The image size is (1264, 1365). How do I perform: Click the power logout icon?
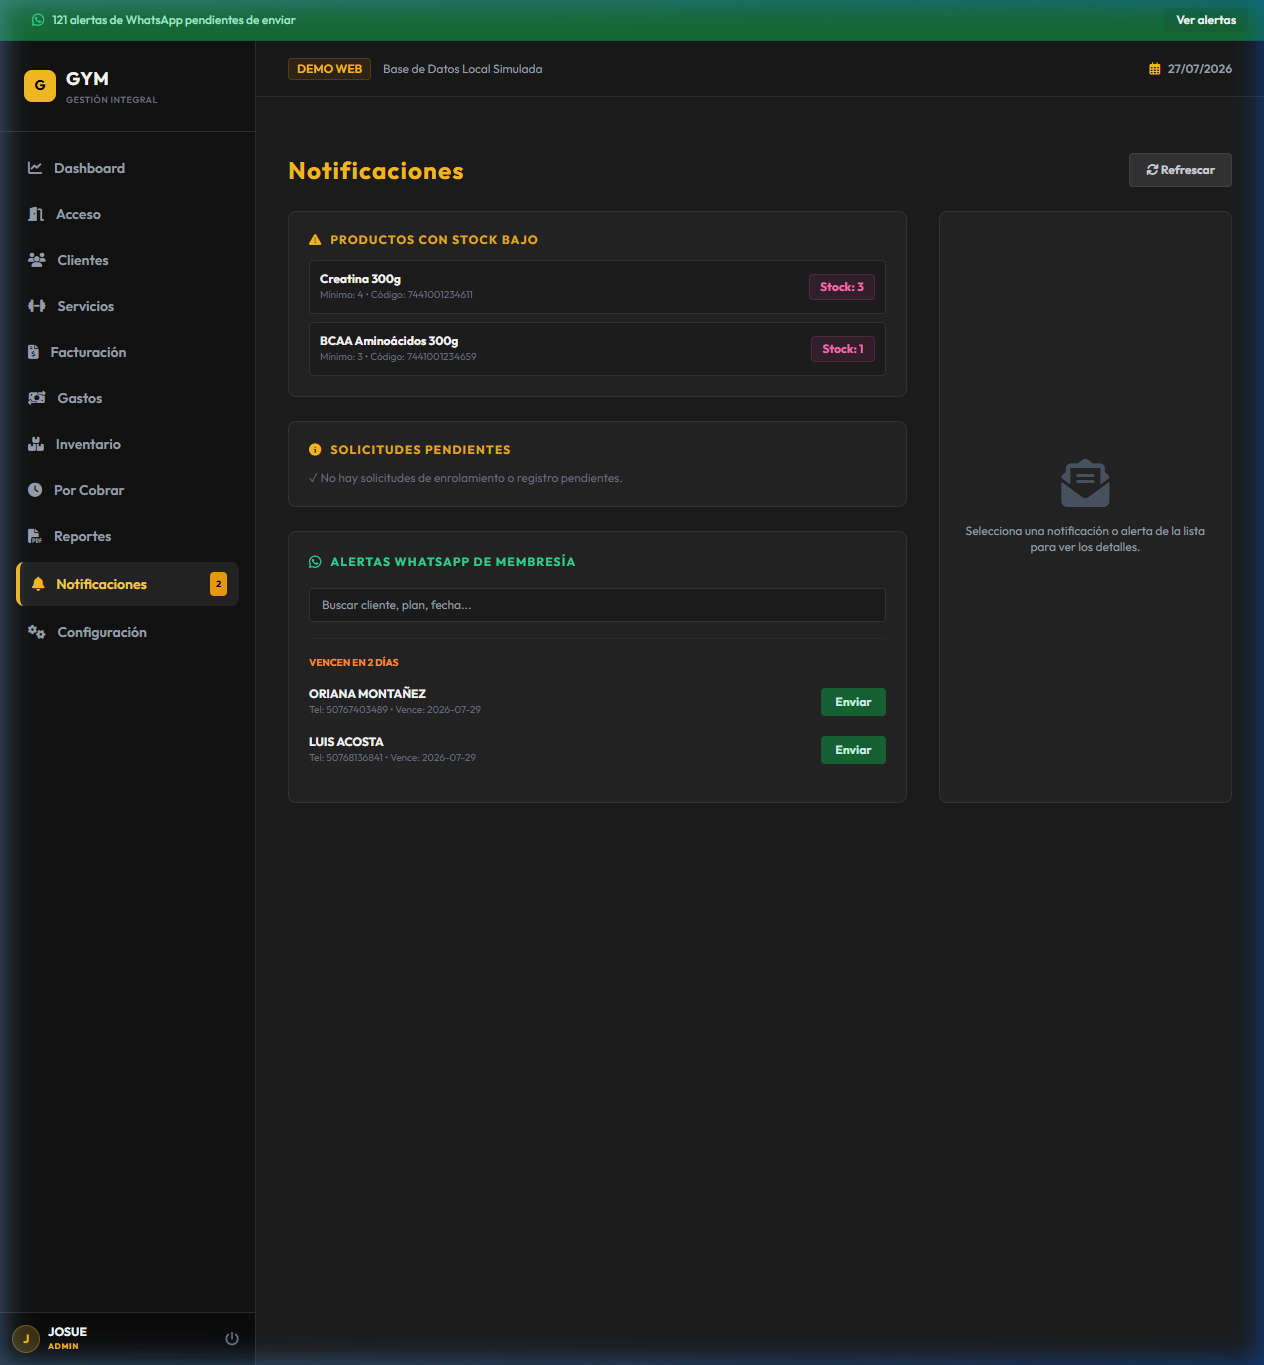pos(232,1338)
